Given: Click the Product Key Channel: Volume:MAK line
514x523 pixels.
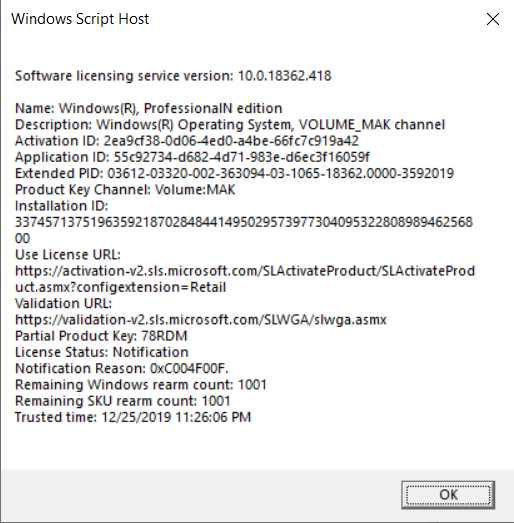Looking at the screenshot, I should click(x=125, y=190).
